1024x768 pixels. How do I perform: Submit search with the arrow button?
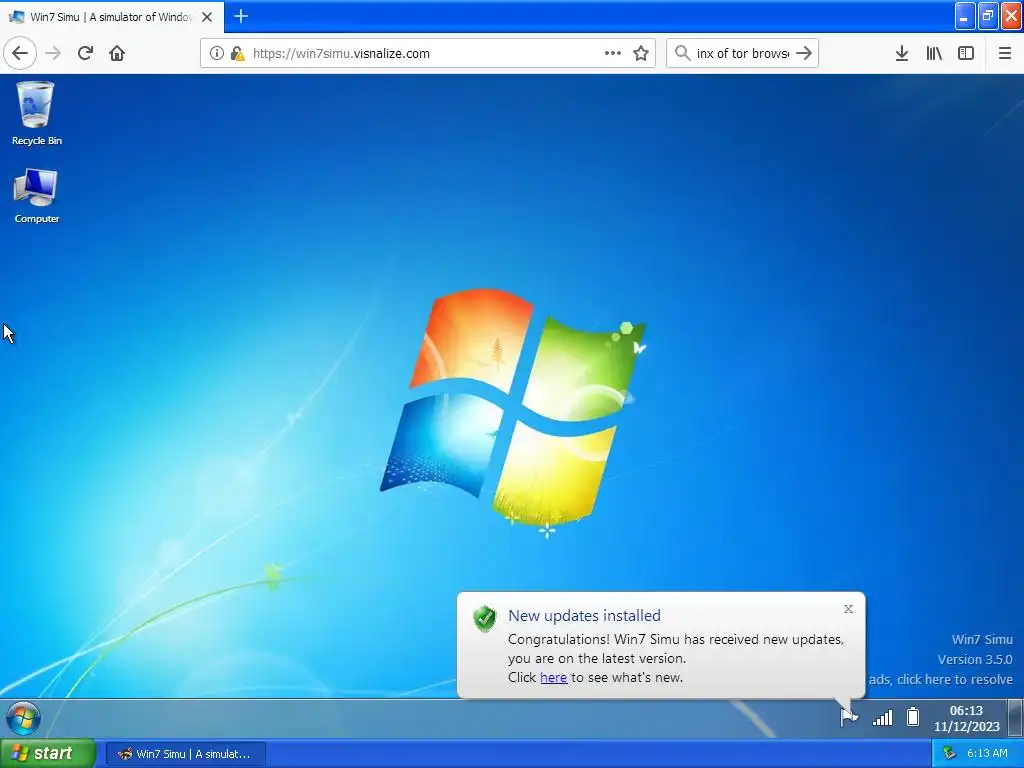point(804,53)
